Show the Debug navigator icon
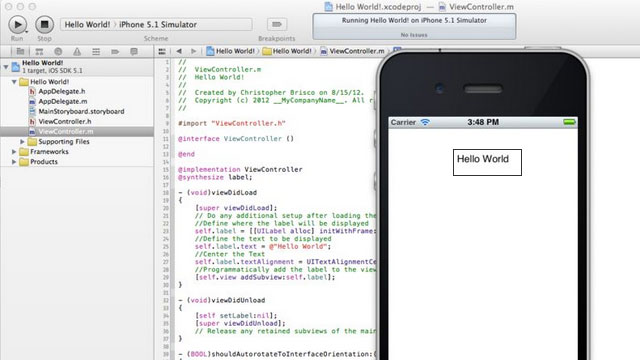Viewport: 640px width, 360px height. (x=96, y=51)
